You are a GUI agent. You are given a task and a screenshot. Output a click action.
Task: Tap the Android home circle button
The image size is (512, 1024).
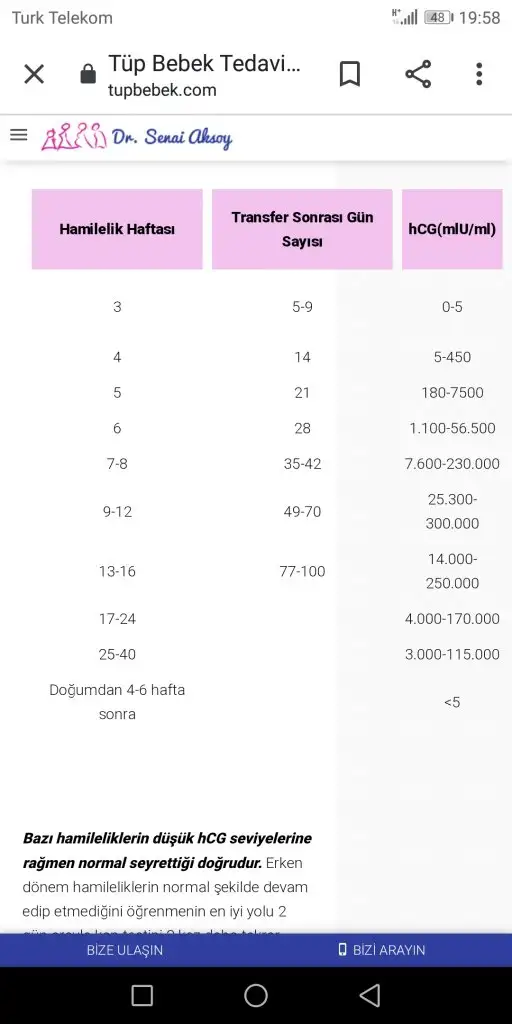click(256, 995)
